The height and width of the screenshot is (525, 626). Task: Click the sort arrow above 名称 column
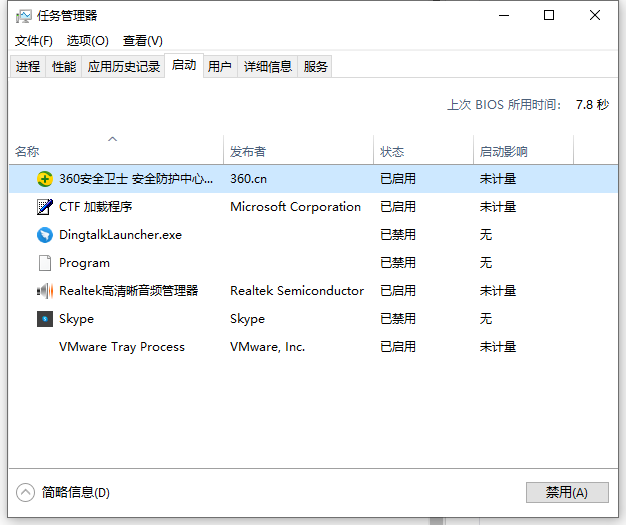[113, 139]
